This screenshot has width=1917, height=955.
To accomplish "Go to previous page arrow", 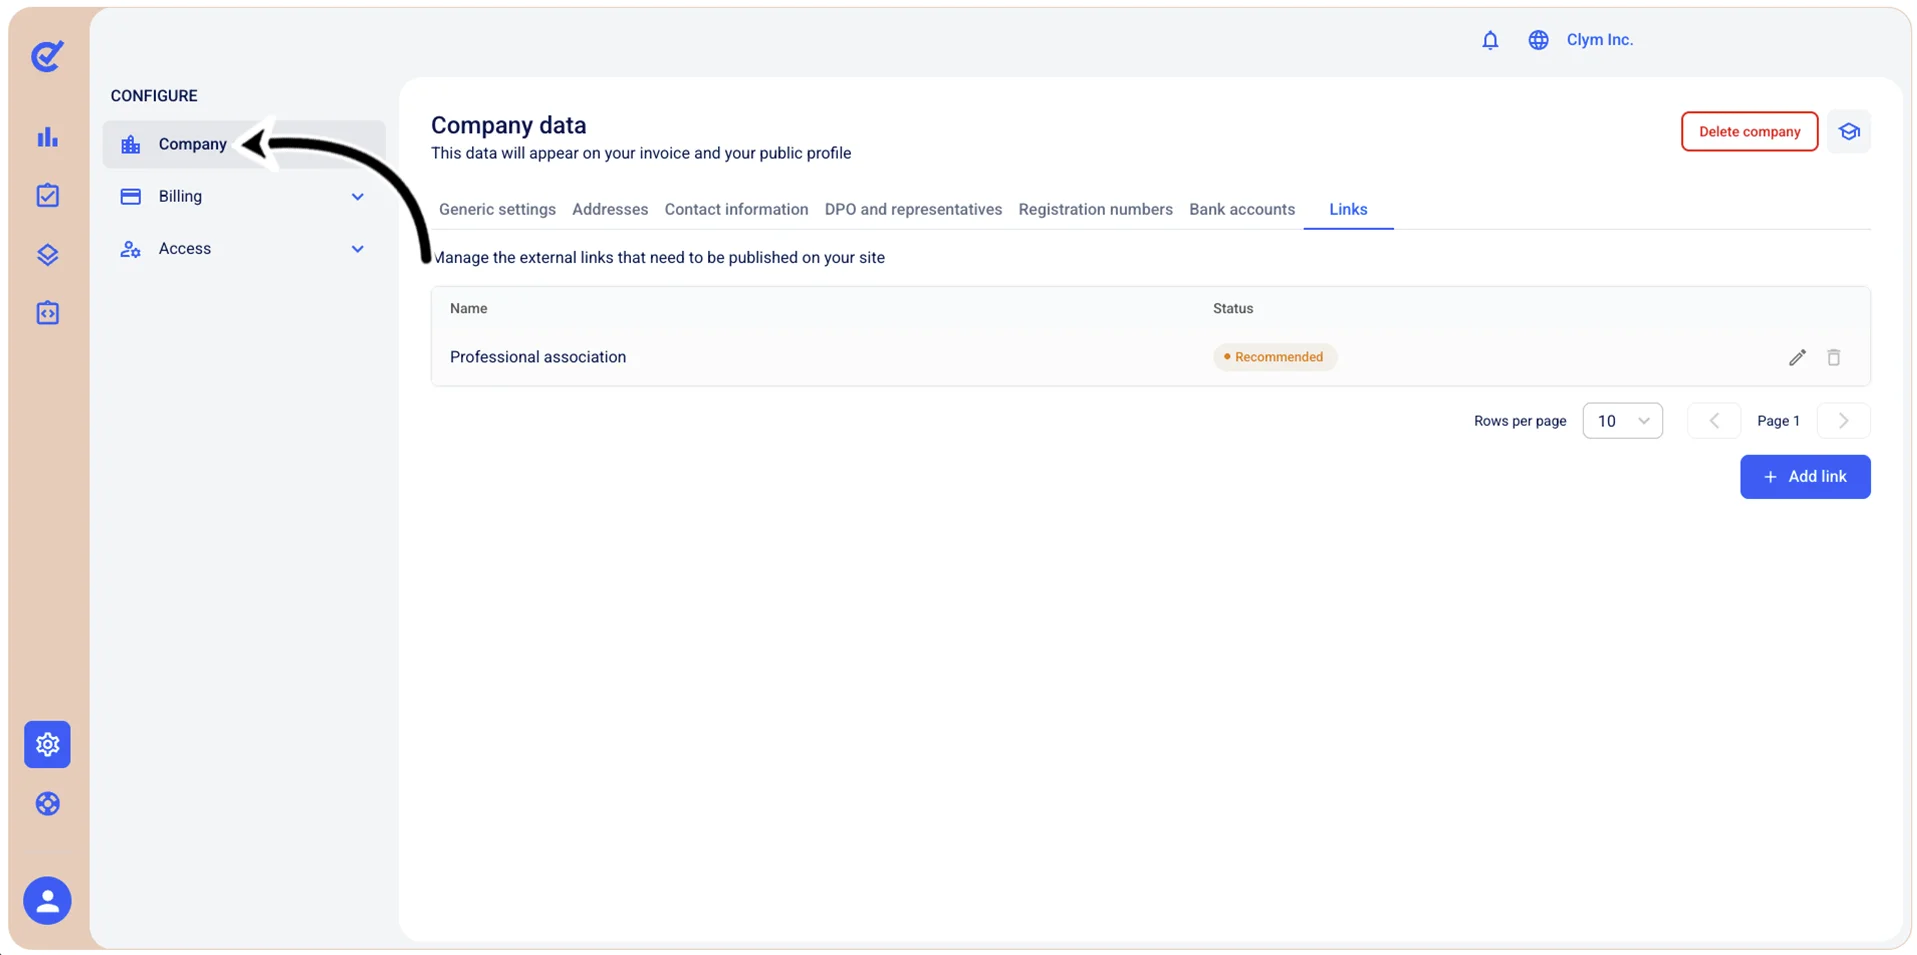I will [1713, 421].
